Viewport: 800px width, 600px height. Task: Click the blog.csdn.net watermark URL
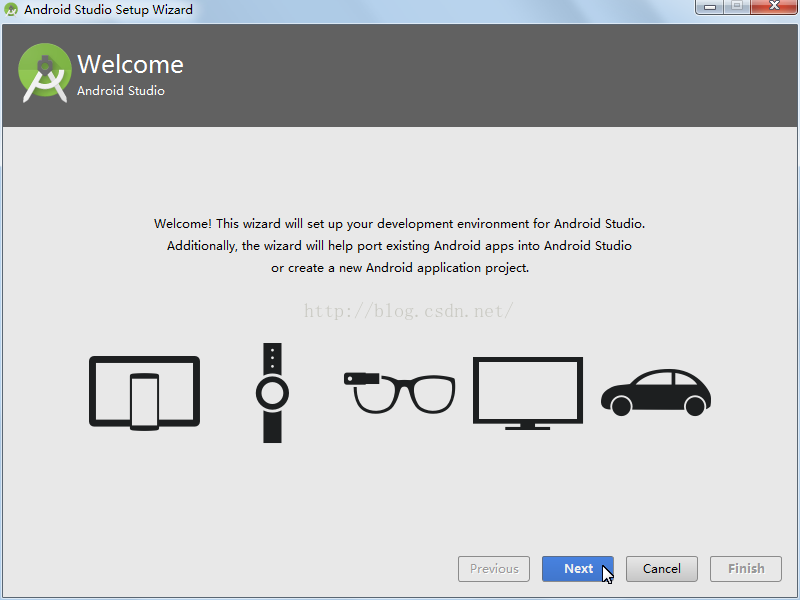coord(408,311)
